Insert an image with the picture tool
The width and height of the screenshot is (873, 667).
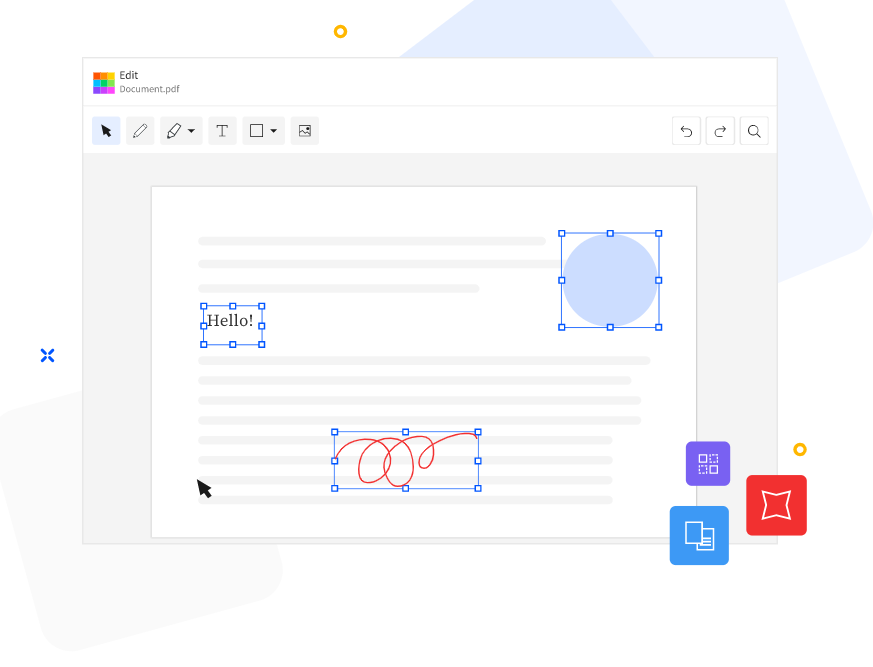coord(305,131)
